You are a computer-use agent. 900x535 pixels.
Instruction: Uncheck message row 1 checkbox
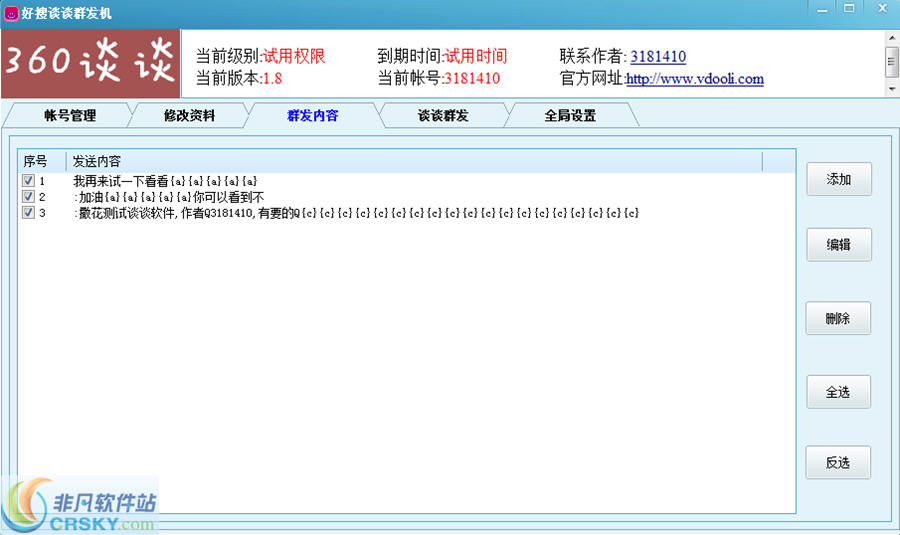(x=28, y=180)
